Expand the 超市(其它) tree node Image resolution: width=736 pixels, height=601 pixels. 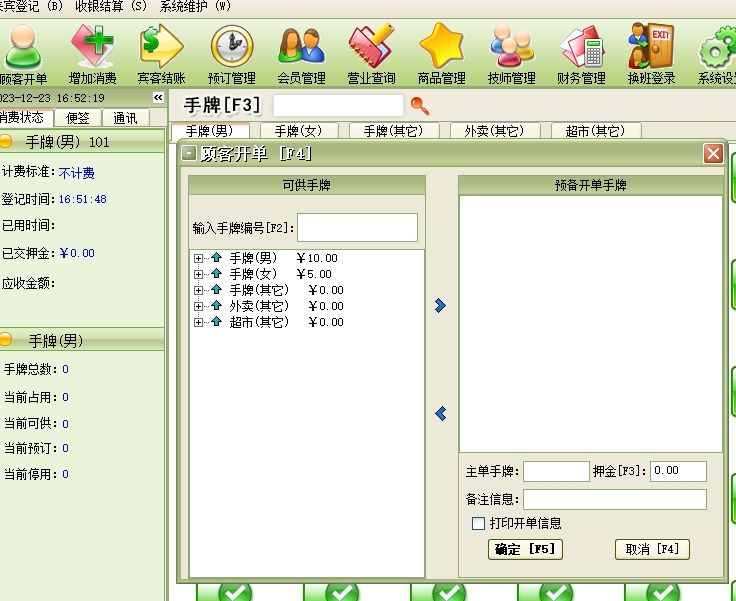pos(198,322)
